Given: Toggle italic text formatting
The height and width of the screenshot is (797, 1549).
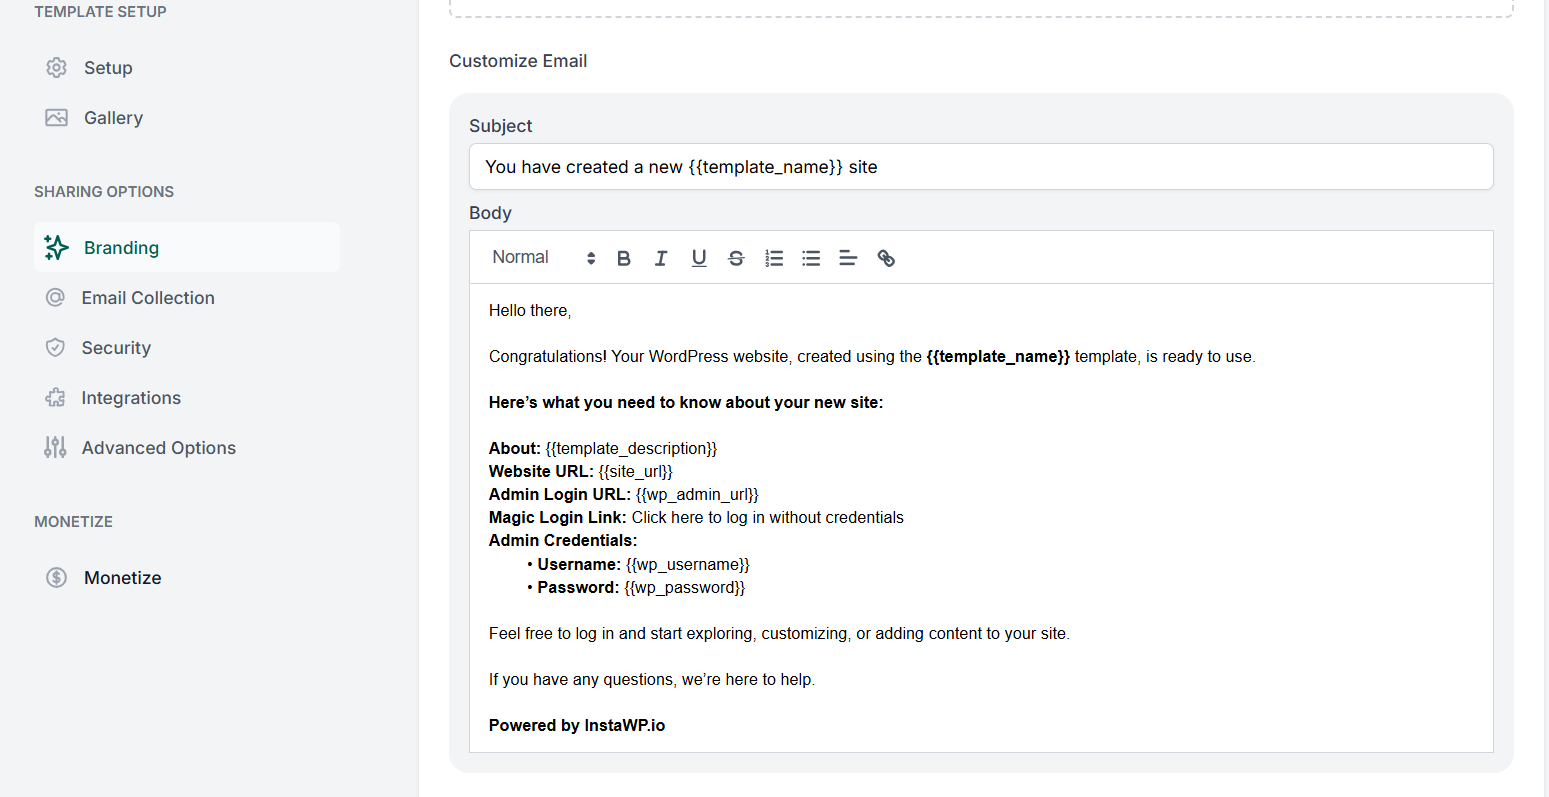Looking at the screenshot, I should tap(661, 258).
